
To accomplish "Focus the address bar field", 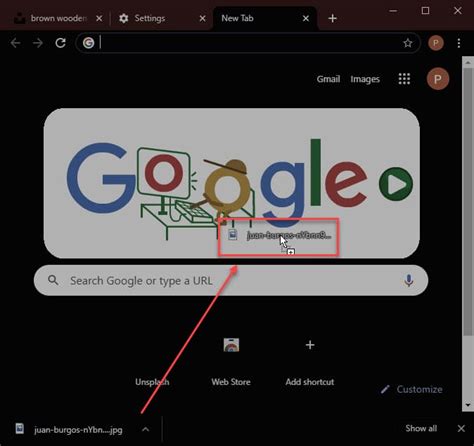I will [248, 43].
